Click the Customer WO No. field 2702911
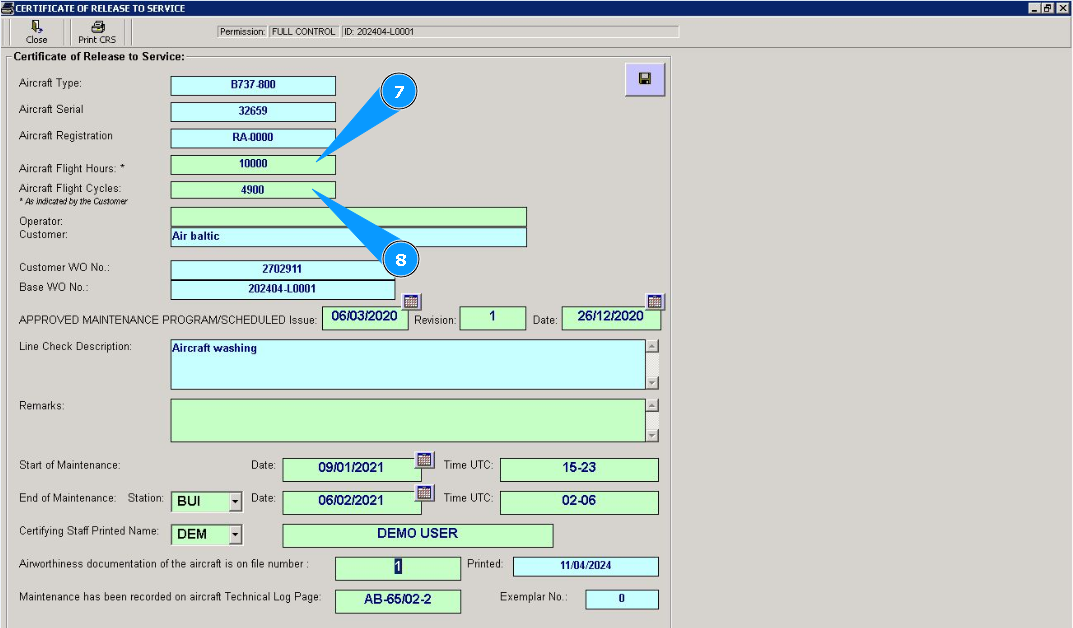Screen dimensions: 1073x628 click(x=283, y=270)
